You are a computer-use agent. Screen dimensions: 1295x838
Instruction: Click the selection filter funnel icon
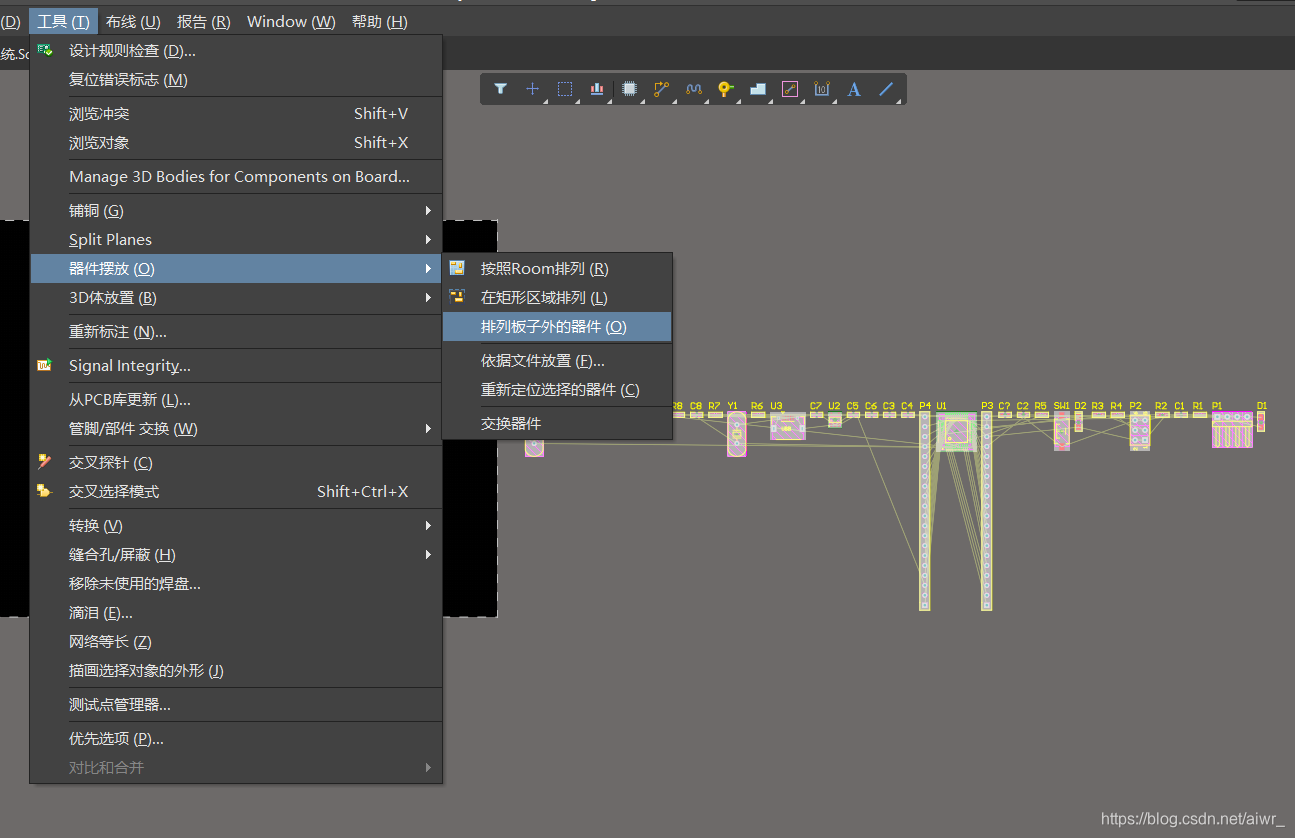coord(500,89)
